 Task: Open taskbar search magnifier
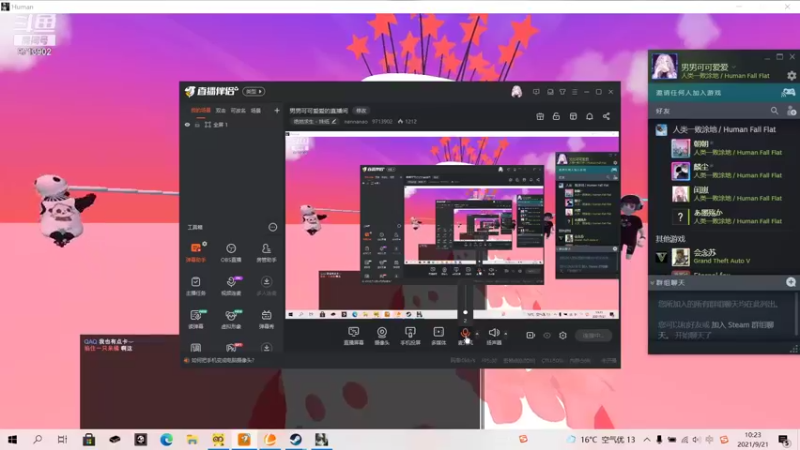(x=37, y=439)
